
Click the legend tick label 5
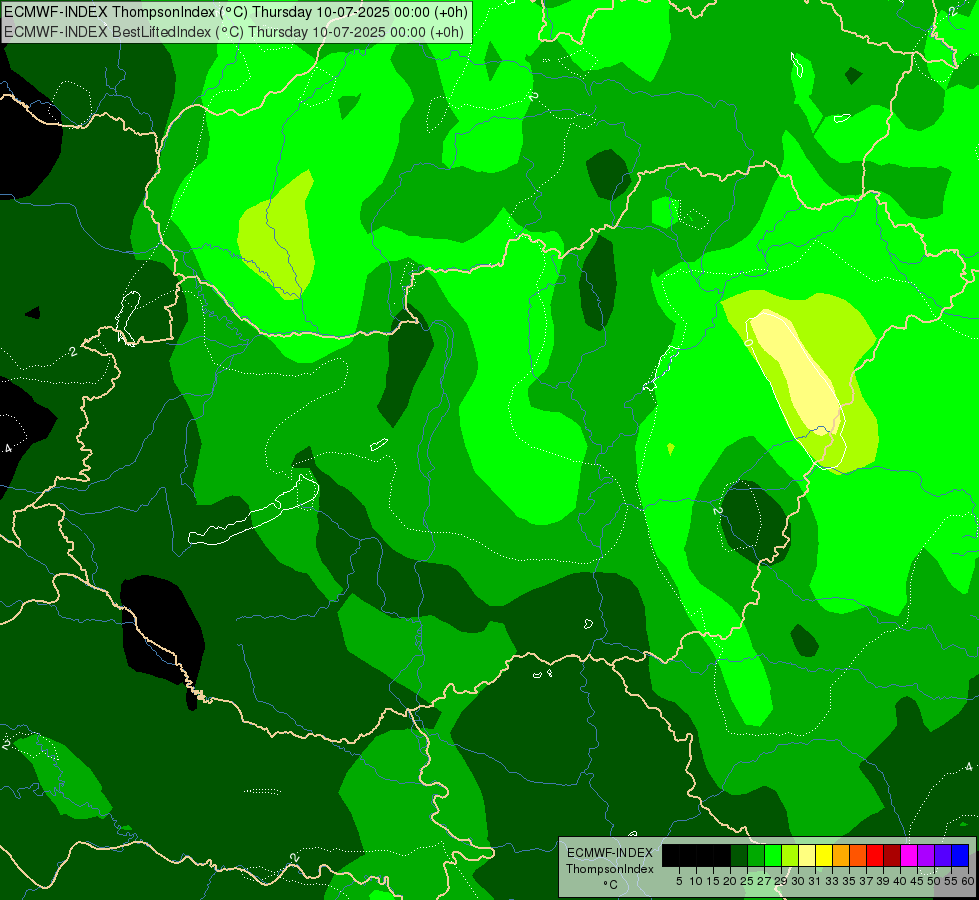tap(679, 881)
